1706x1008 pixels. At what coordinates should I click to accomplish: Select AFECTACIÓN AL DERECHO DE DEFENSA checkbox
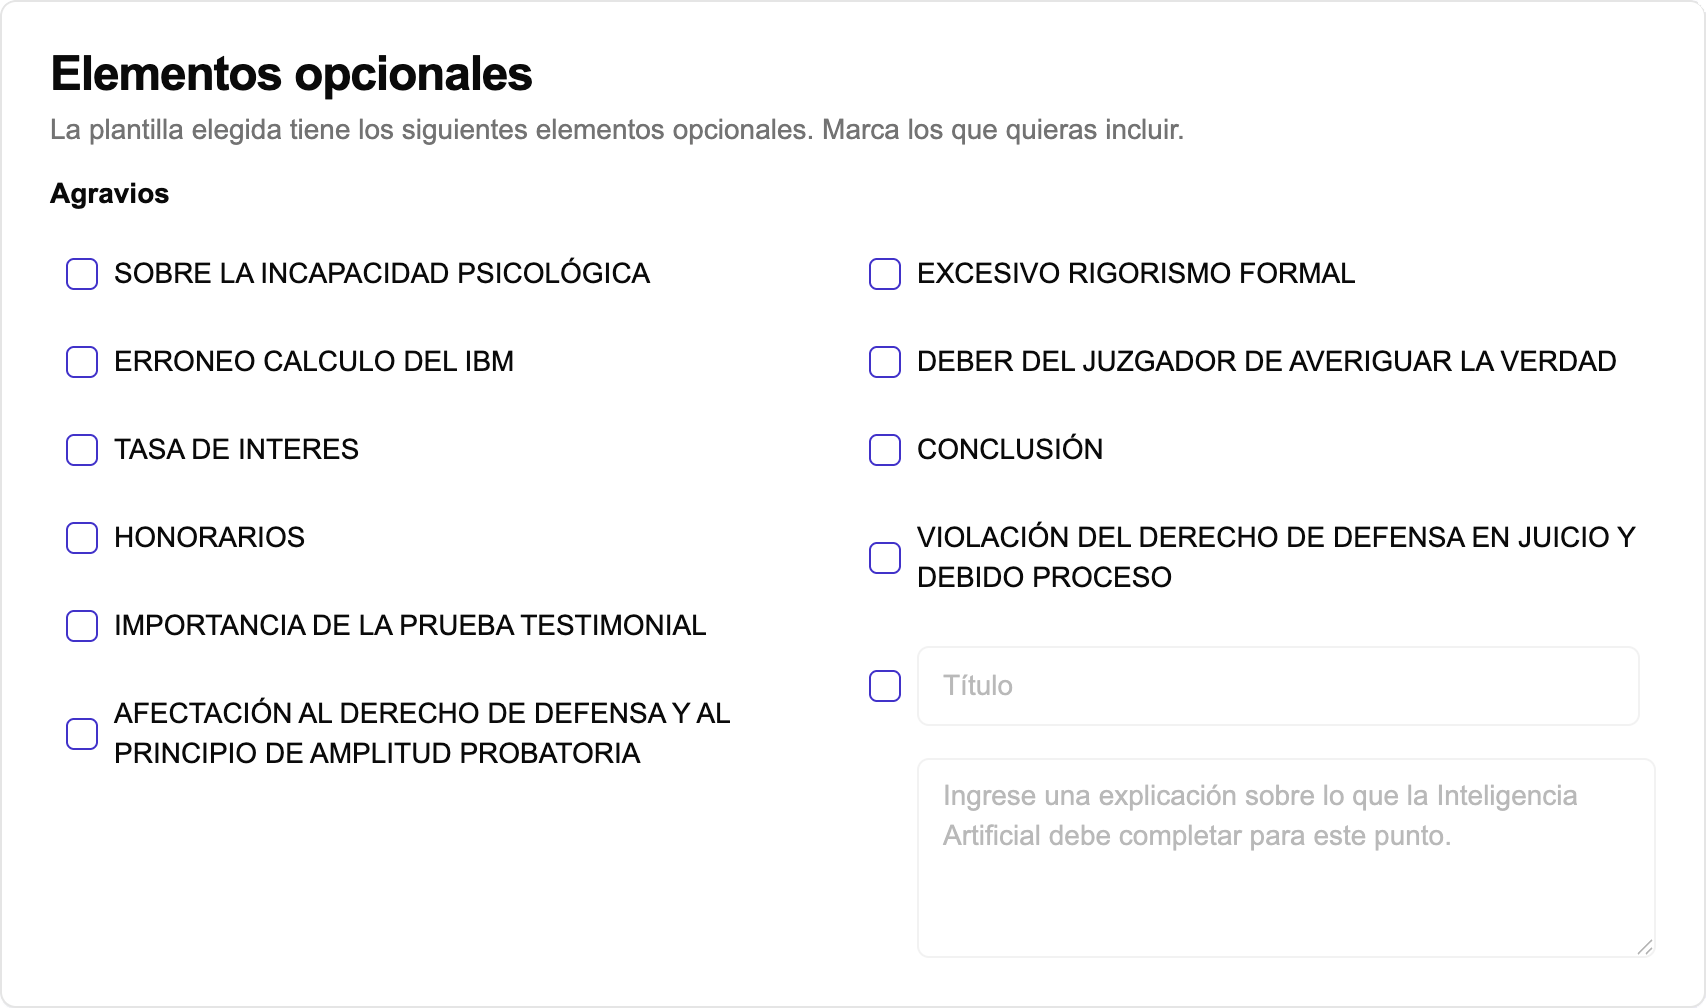click(x=82, y=734)
